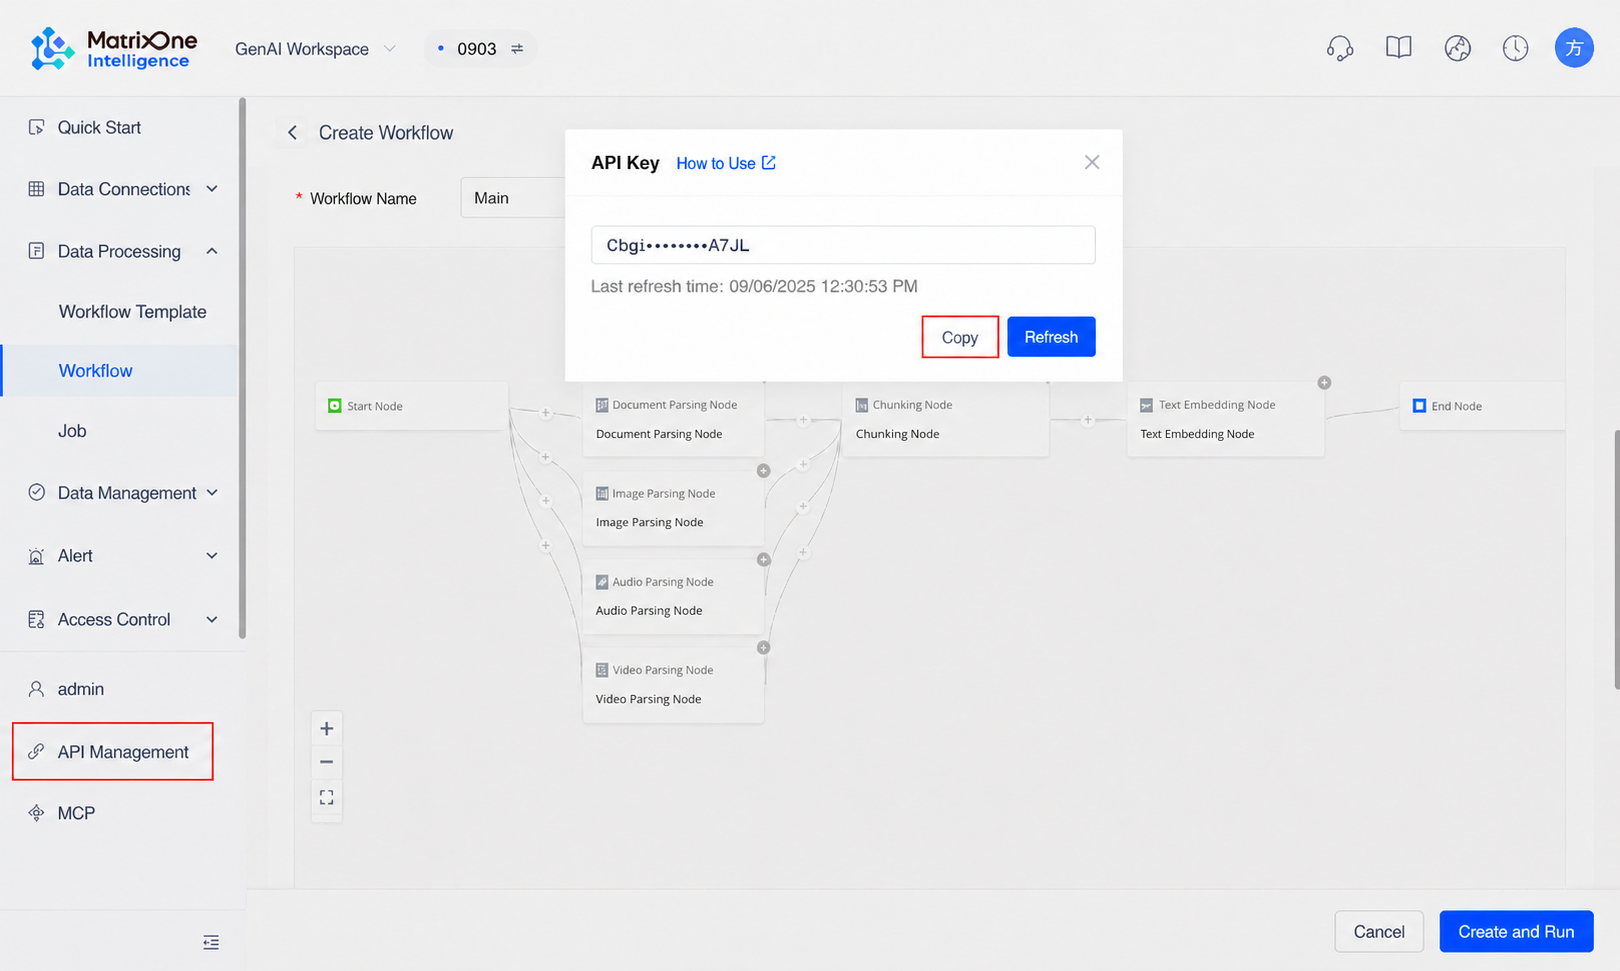
Task: Go back from Create Workflow page
Action: click(292, 133)
